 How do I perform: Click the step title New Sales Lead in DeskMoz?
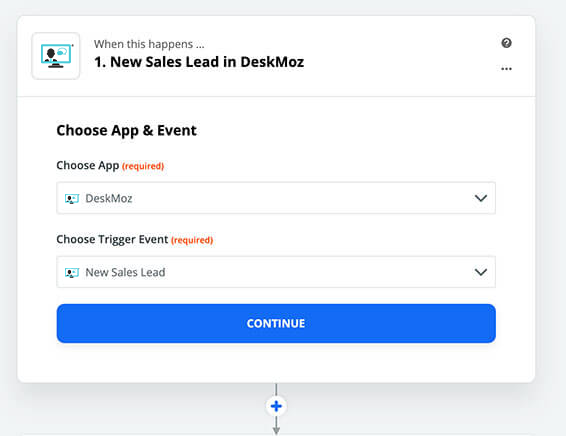199,62
